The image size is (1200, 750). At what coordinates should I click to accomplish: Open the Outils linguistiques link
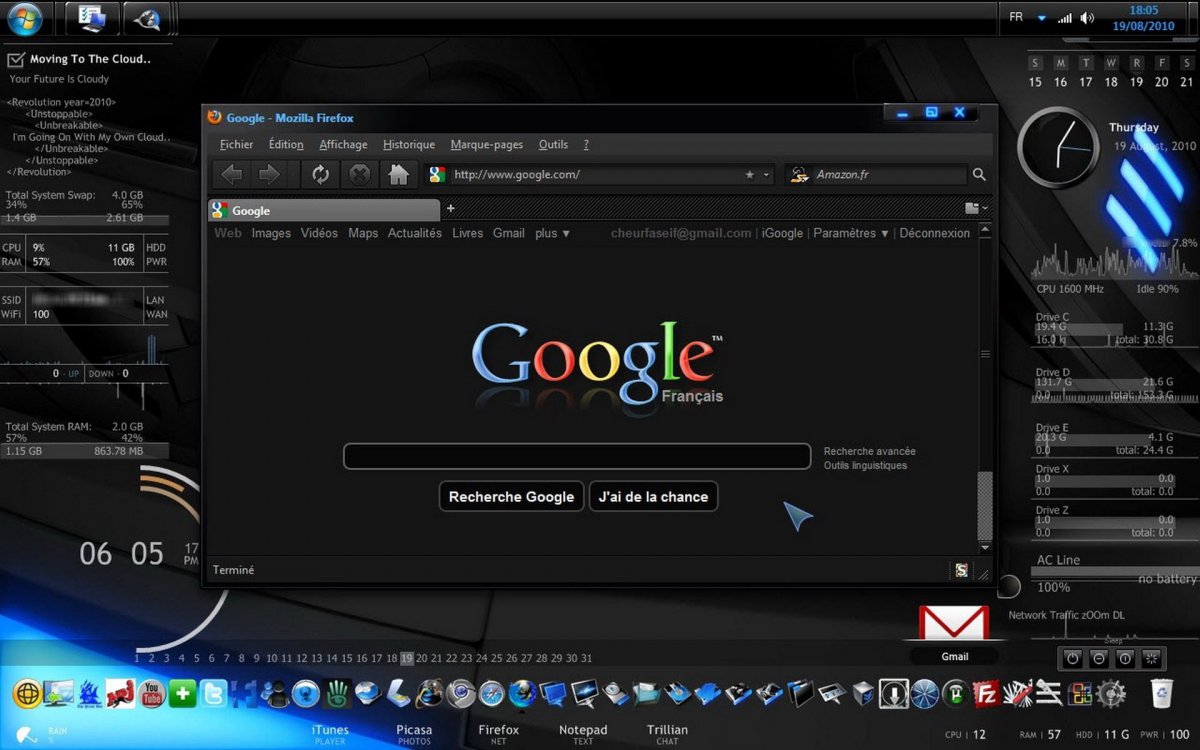866,465
